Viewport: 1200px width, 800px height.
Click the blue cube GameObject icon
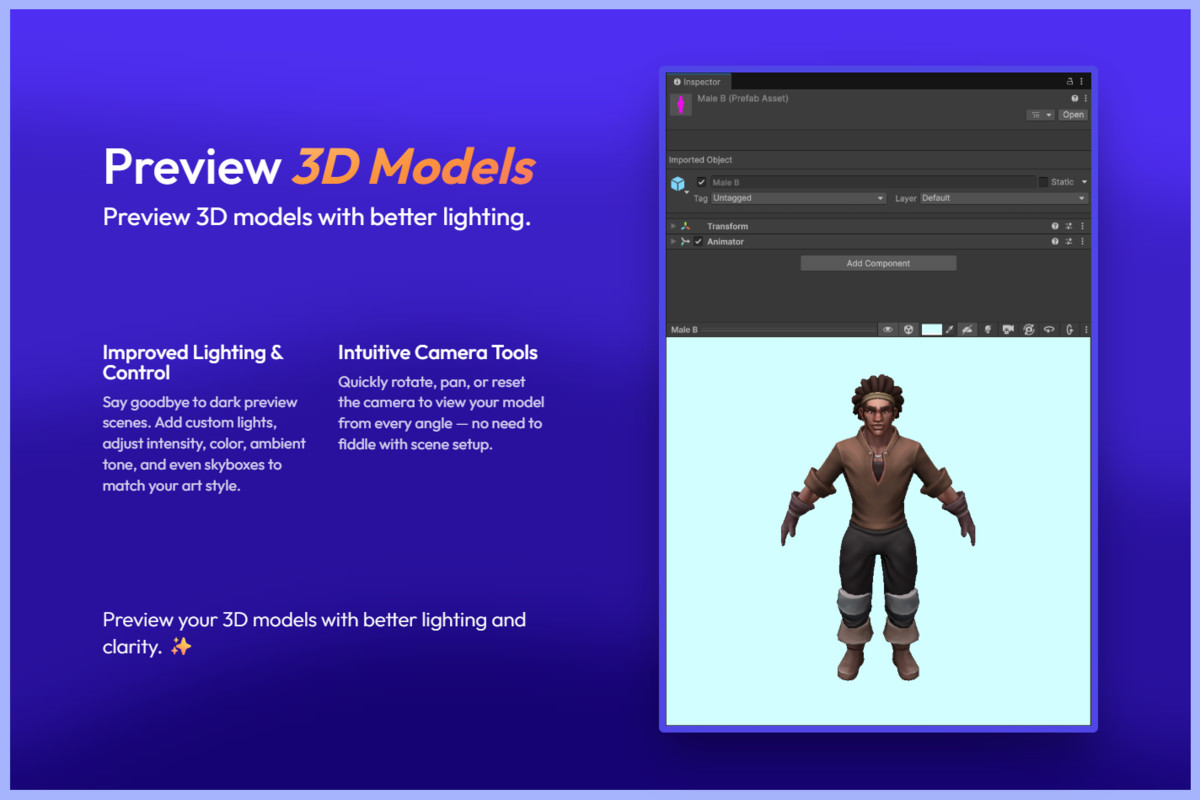[678, 184]
